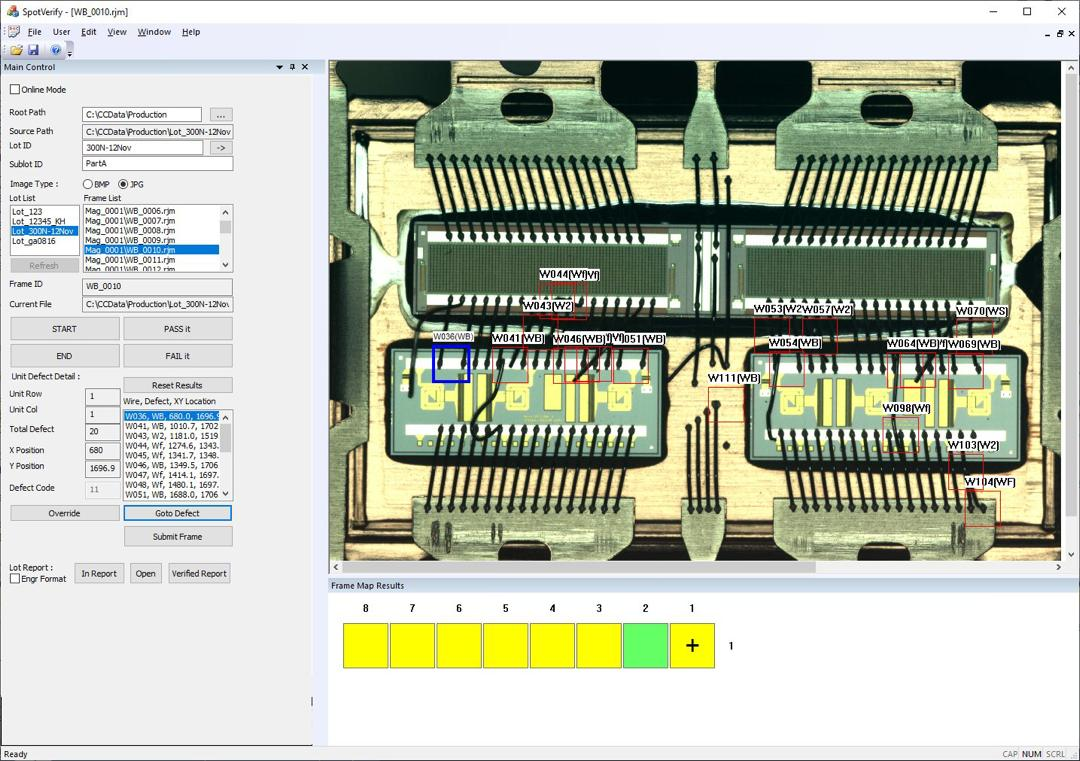The height and width of the screenshot is (761, 1080).
Task: Click W111(WB) defect marker on image
Action: (726, 404)
